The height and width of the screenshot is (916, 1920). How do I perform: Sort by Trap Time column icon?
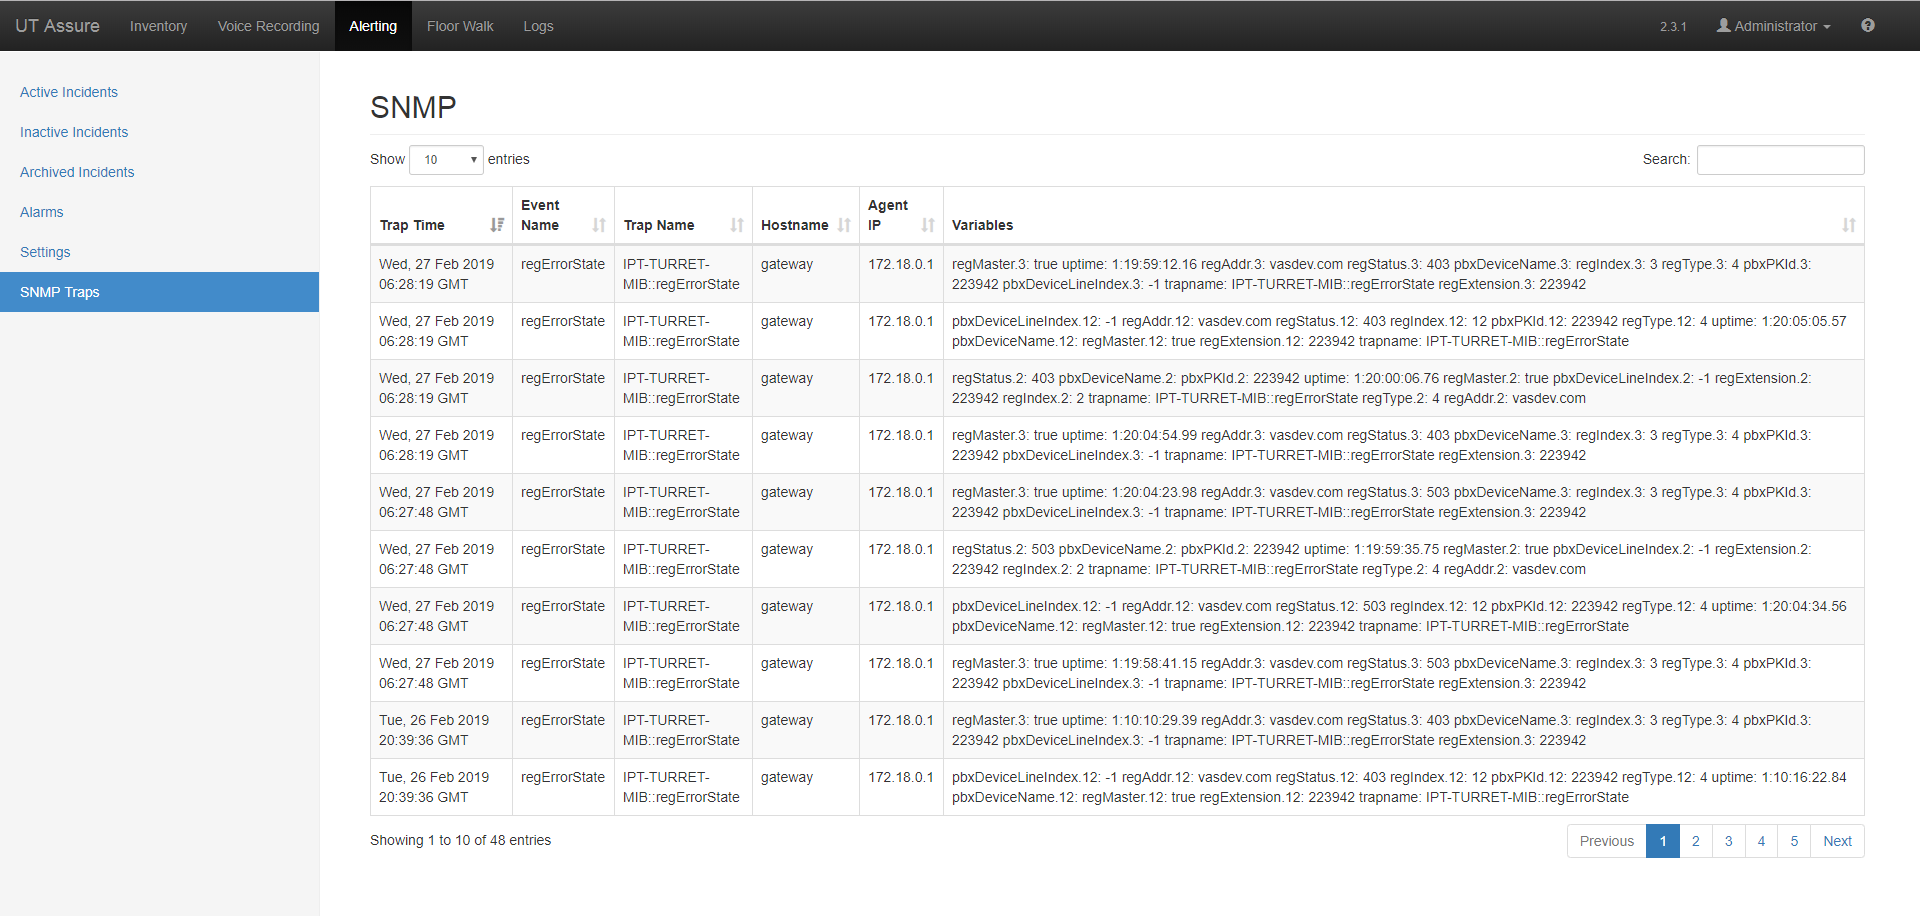click(497, 225)
